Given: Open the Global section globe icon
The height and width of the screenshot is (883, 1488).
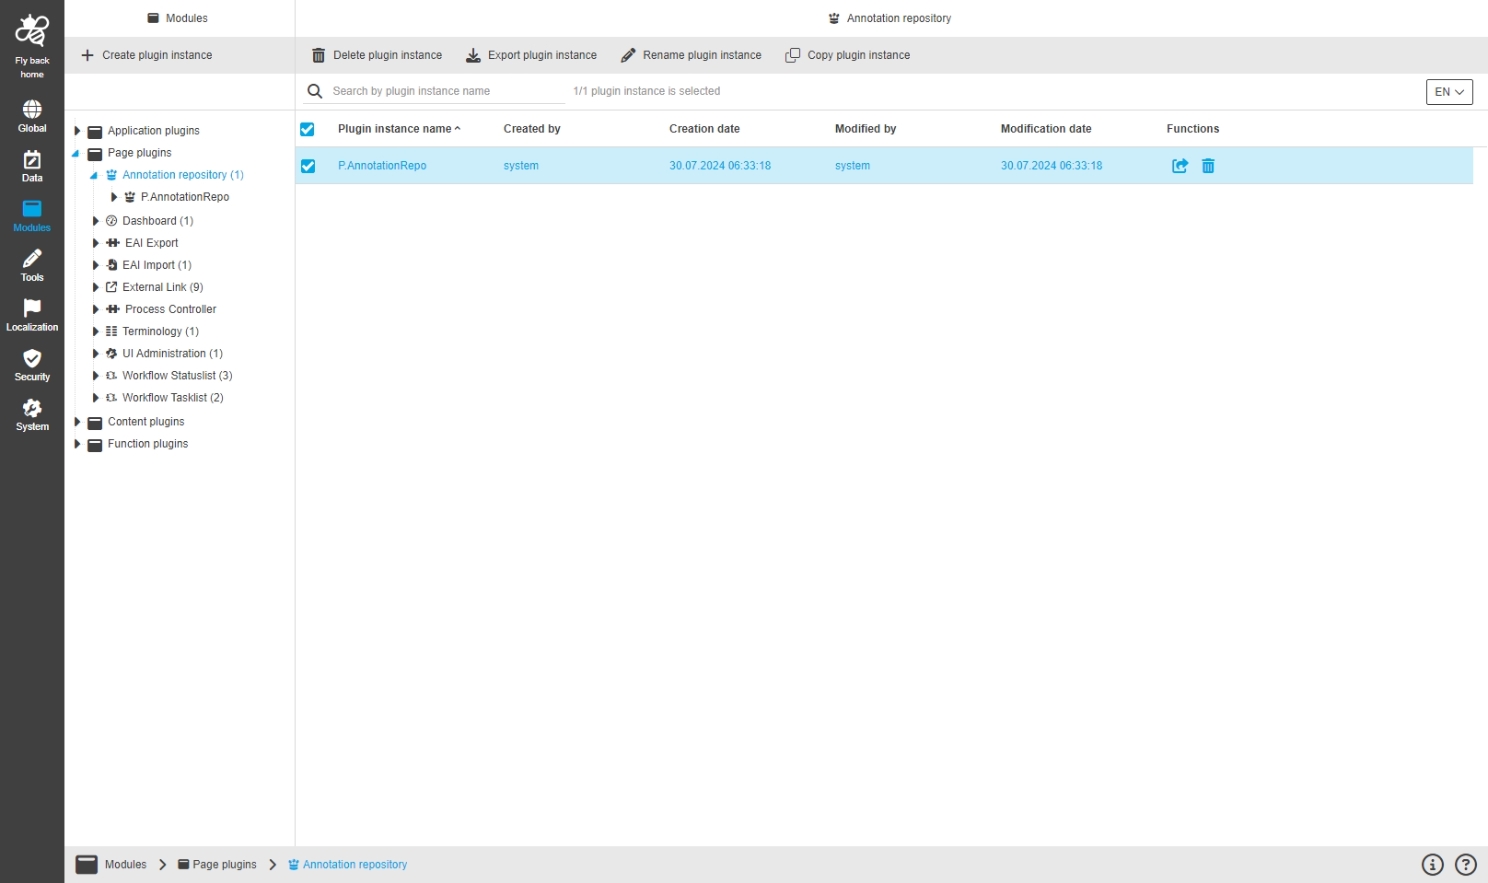Looking at the screenshot, I should coord(32,109).
